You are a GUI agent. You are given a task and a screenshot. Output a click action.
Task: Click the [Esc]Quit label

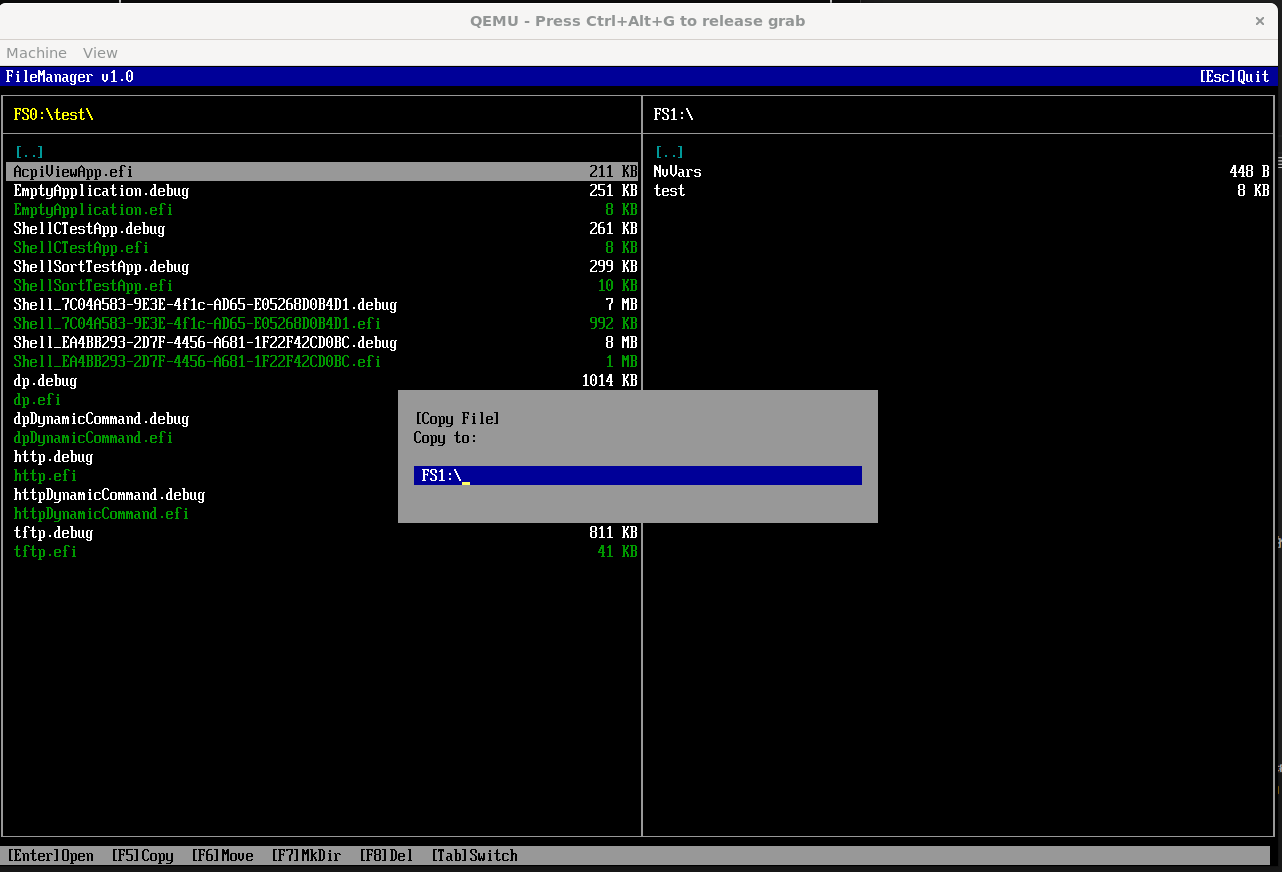tap(1234, 77)
